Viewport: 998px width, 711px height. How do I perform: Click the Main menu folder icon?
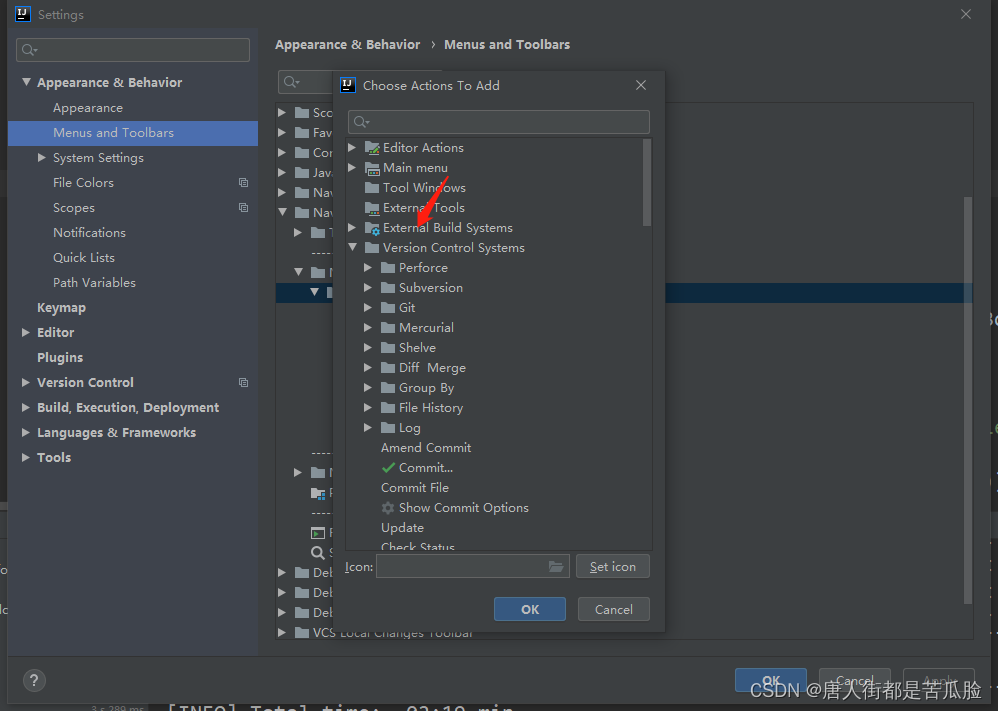[372, 168]
